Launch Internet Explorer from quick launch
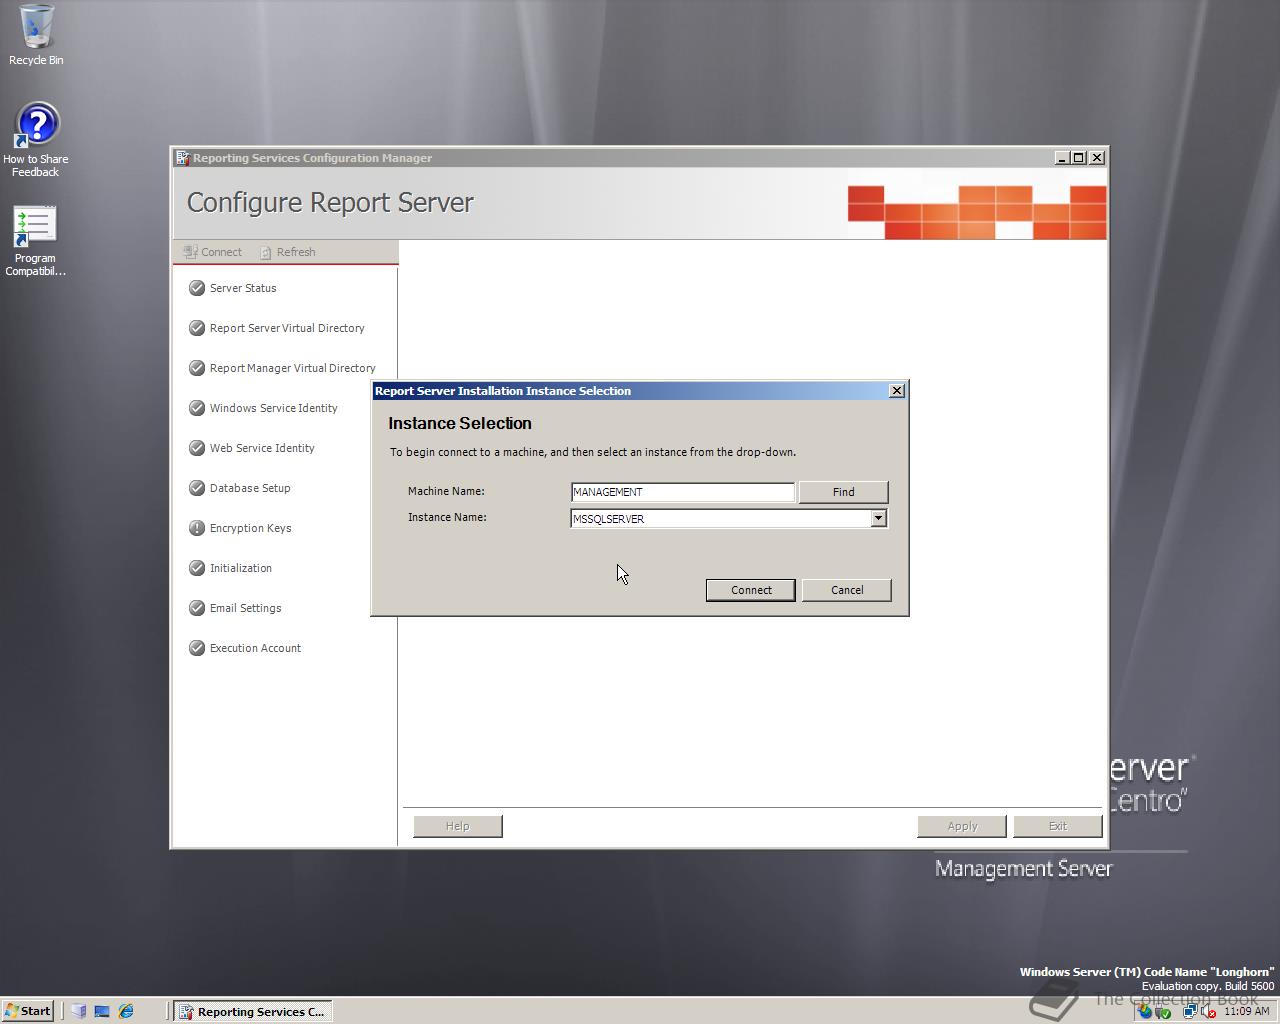This screenshot has width=1280, height=1024. pyautogui.click(x=126, y=1011)
